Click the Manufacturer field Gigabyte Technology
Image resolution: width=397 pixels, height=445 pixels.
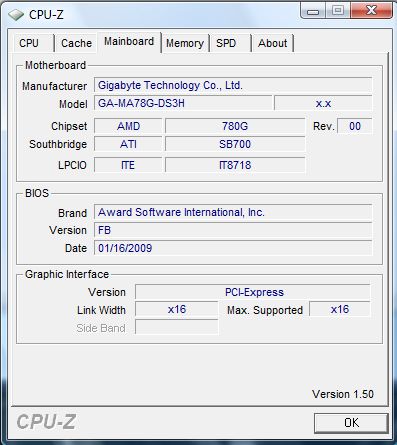point(233,85)
